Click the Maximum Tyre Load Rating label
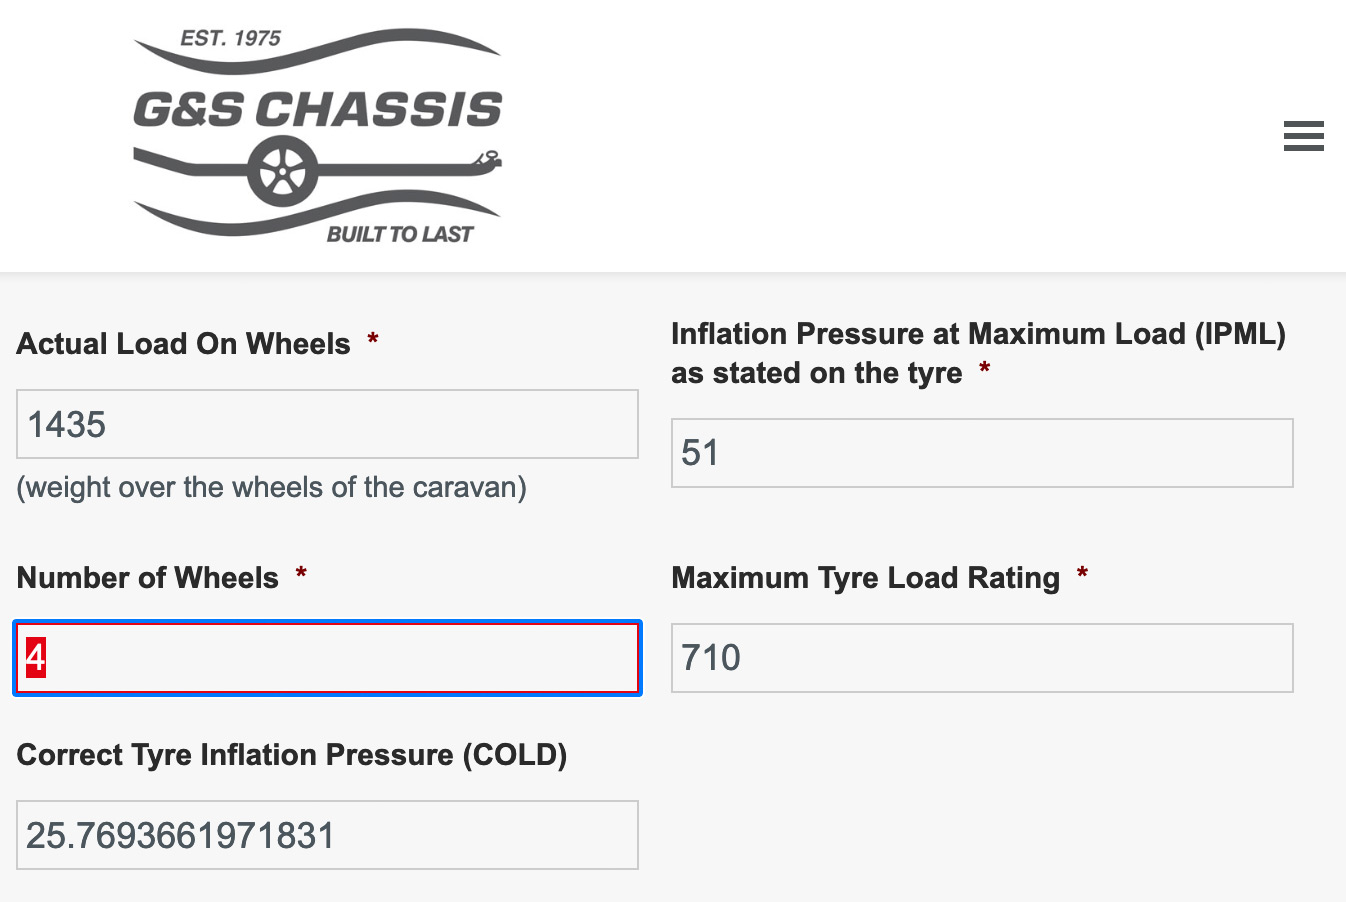 (865, 578)
